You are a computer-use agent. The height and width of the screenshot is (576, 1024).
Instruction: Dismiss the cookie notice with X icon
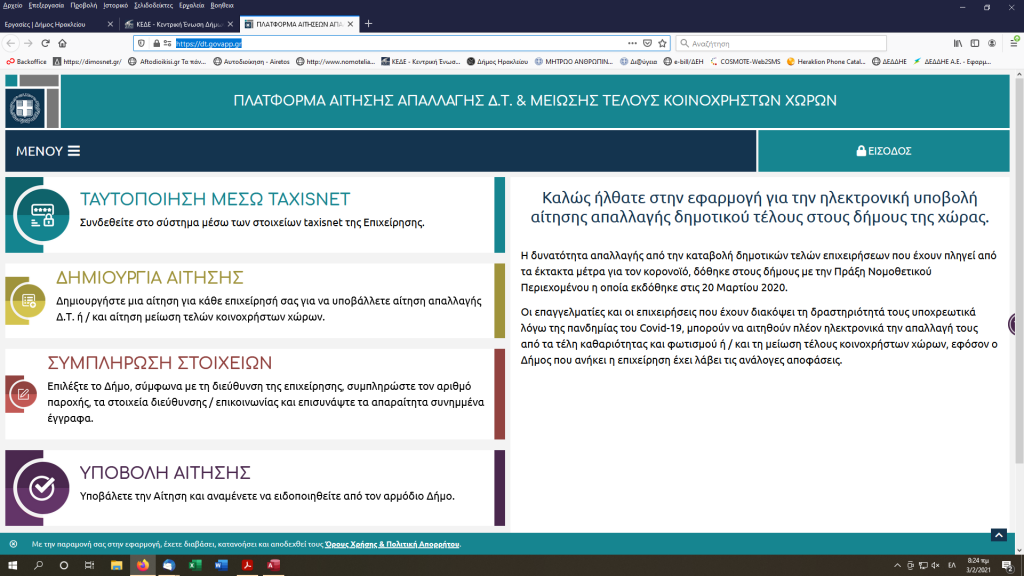point(13,544)
